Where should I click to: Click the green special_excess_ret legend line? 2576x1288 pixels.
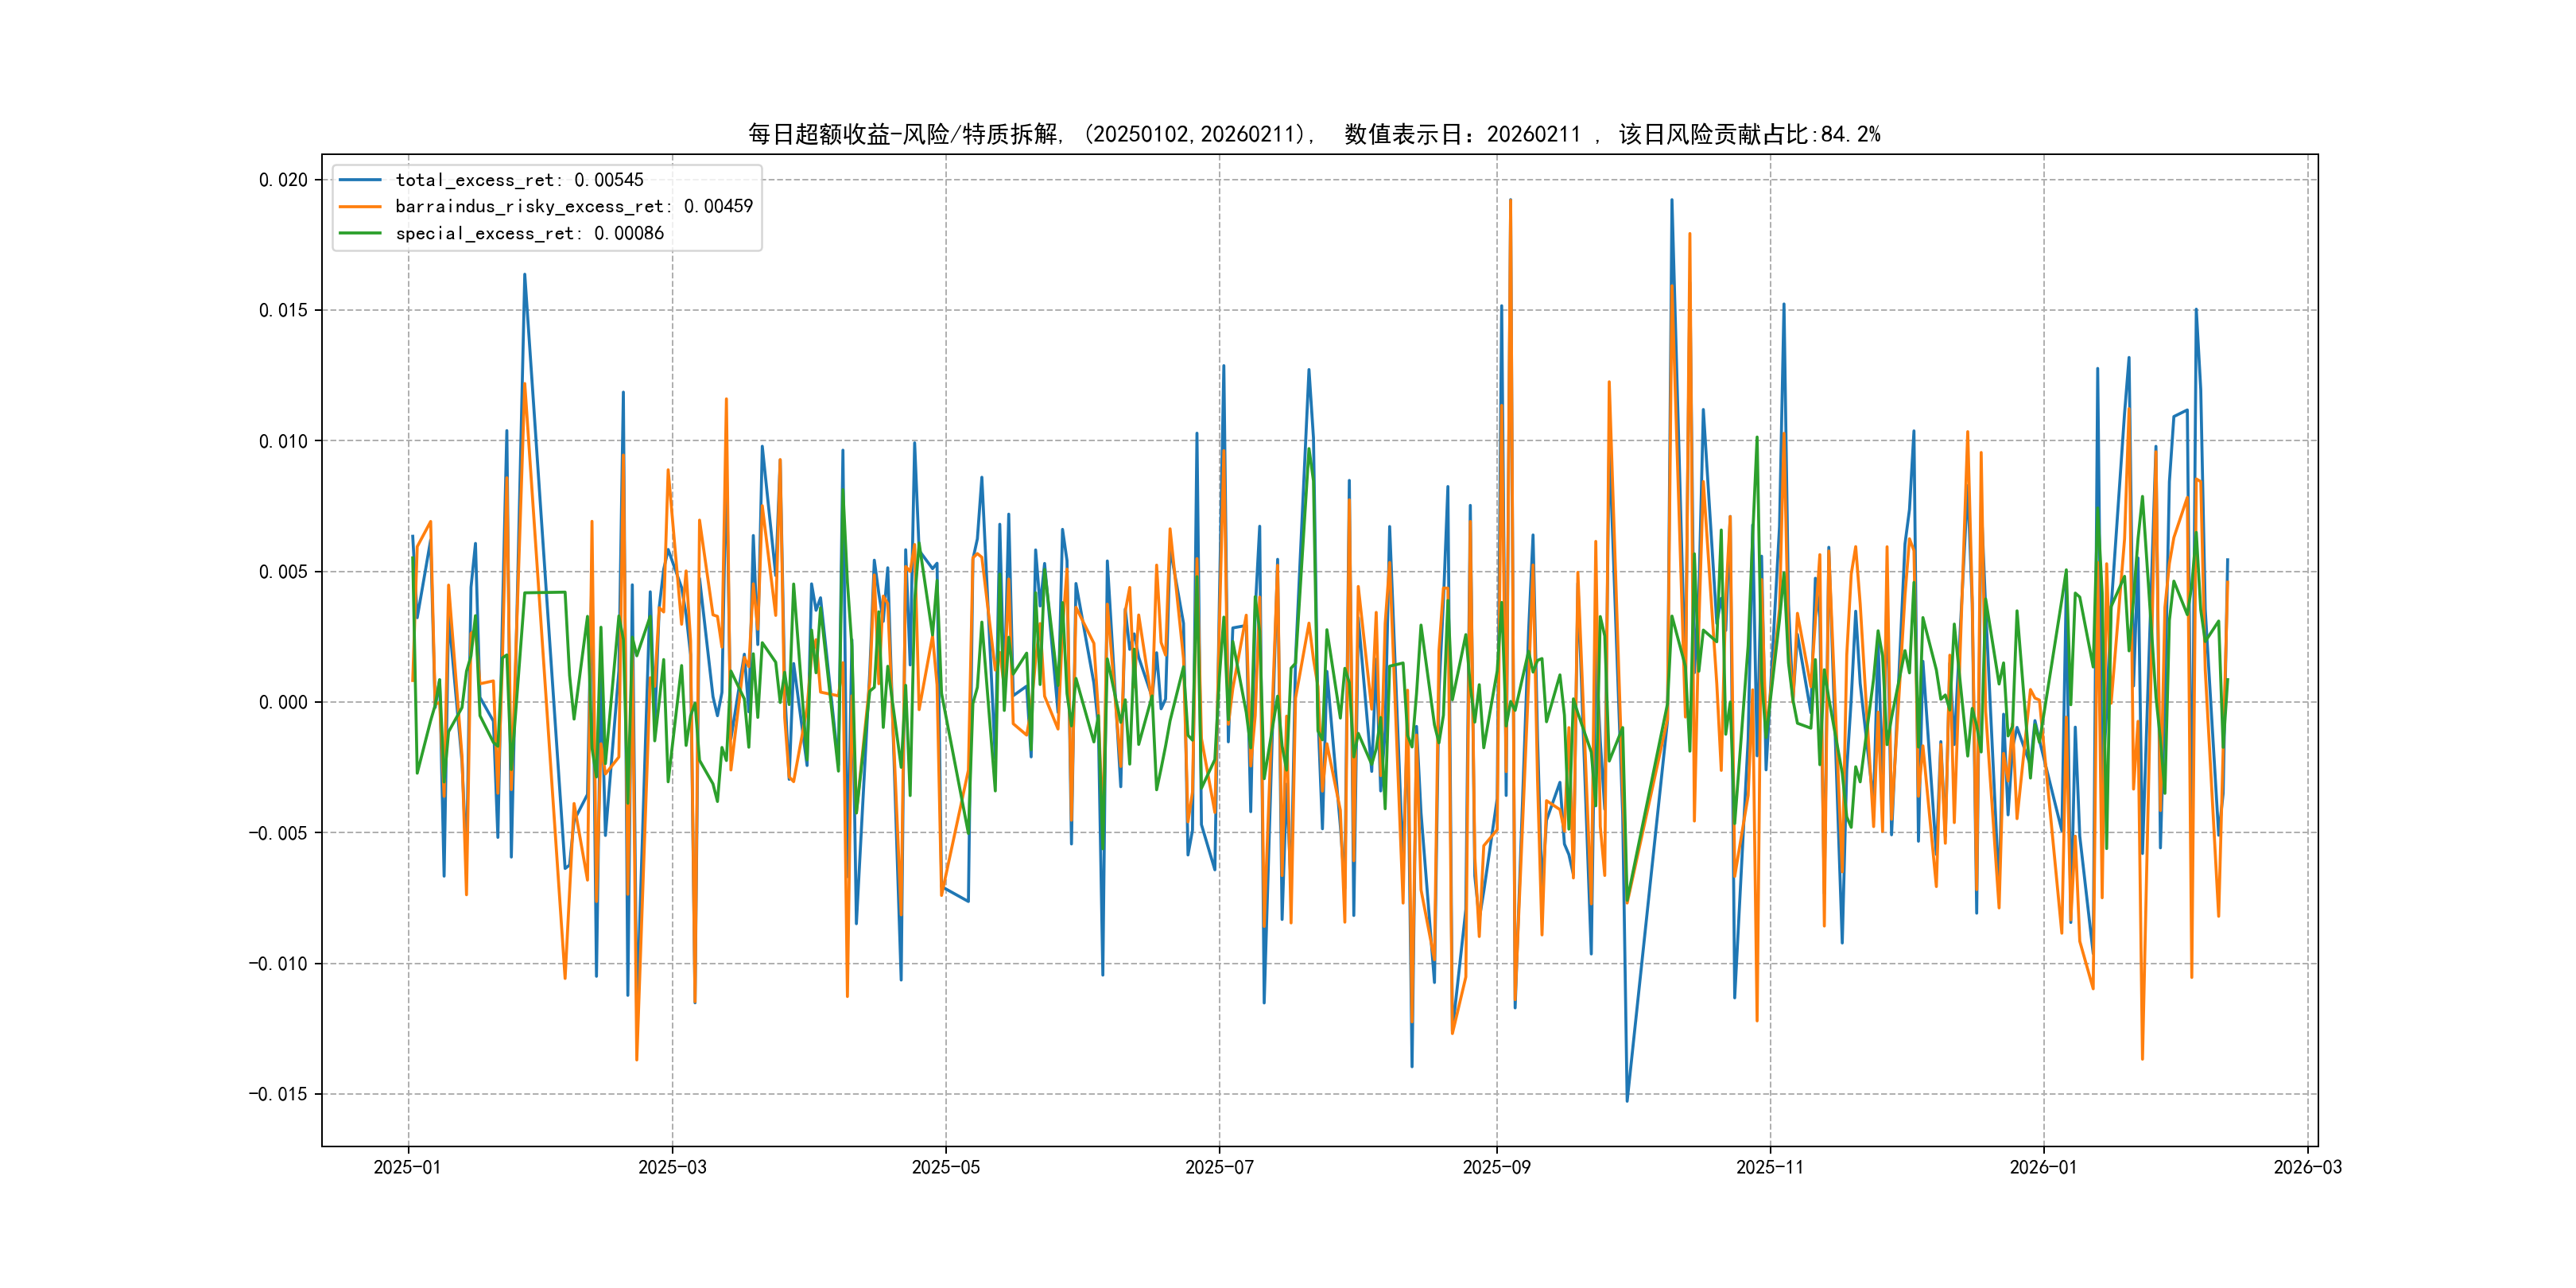[360, 233]
